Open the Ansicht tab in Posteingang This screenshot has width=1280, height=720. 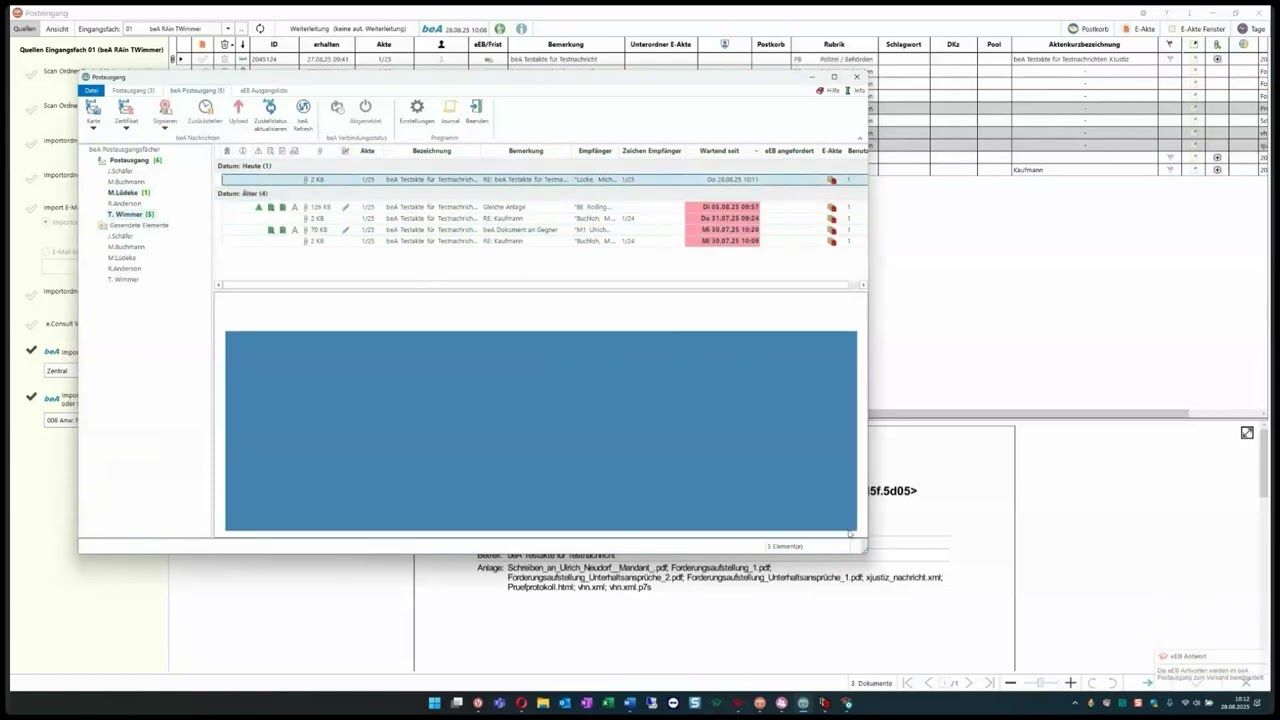tap(57, 29)
